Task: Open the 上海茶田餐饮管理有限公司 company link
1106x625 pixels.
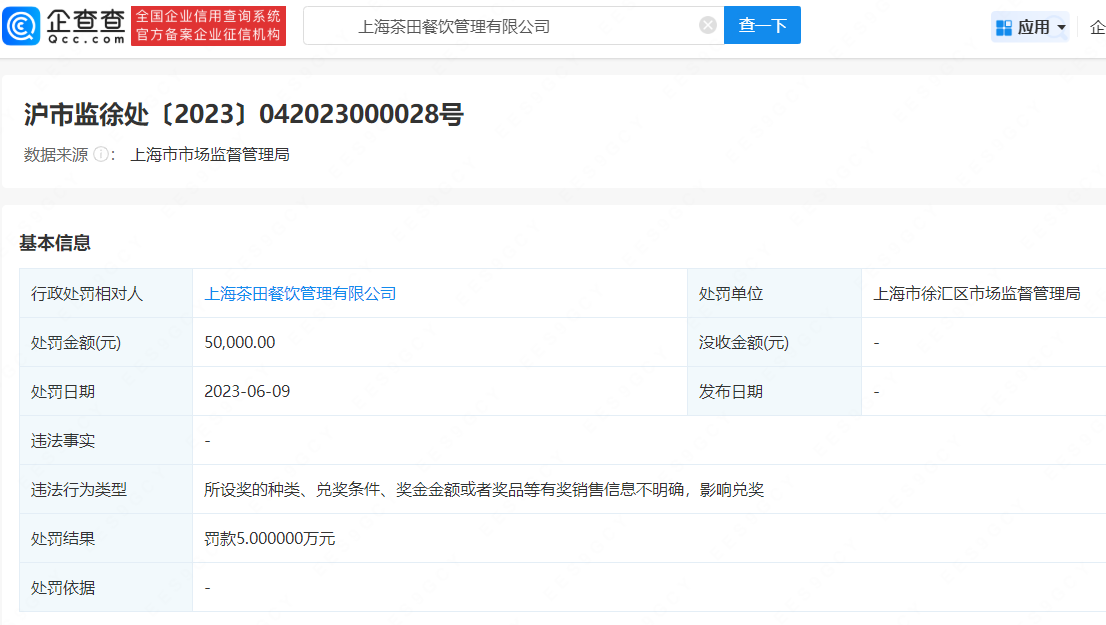Action: point(300,294)
